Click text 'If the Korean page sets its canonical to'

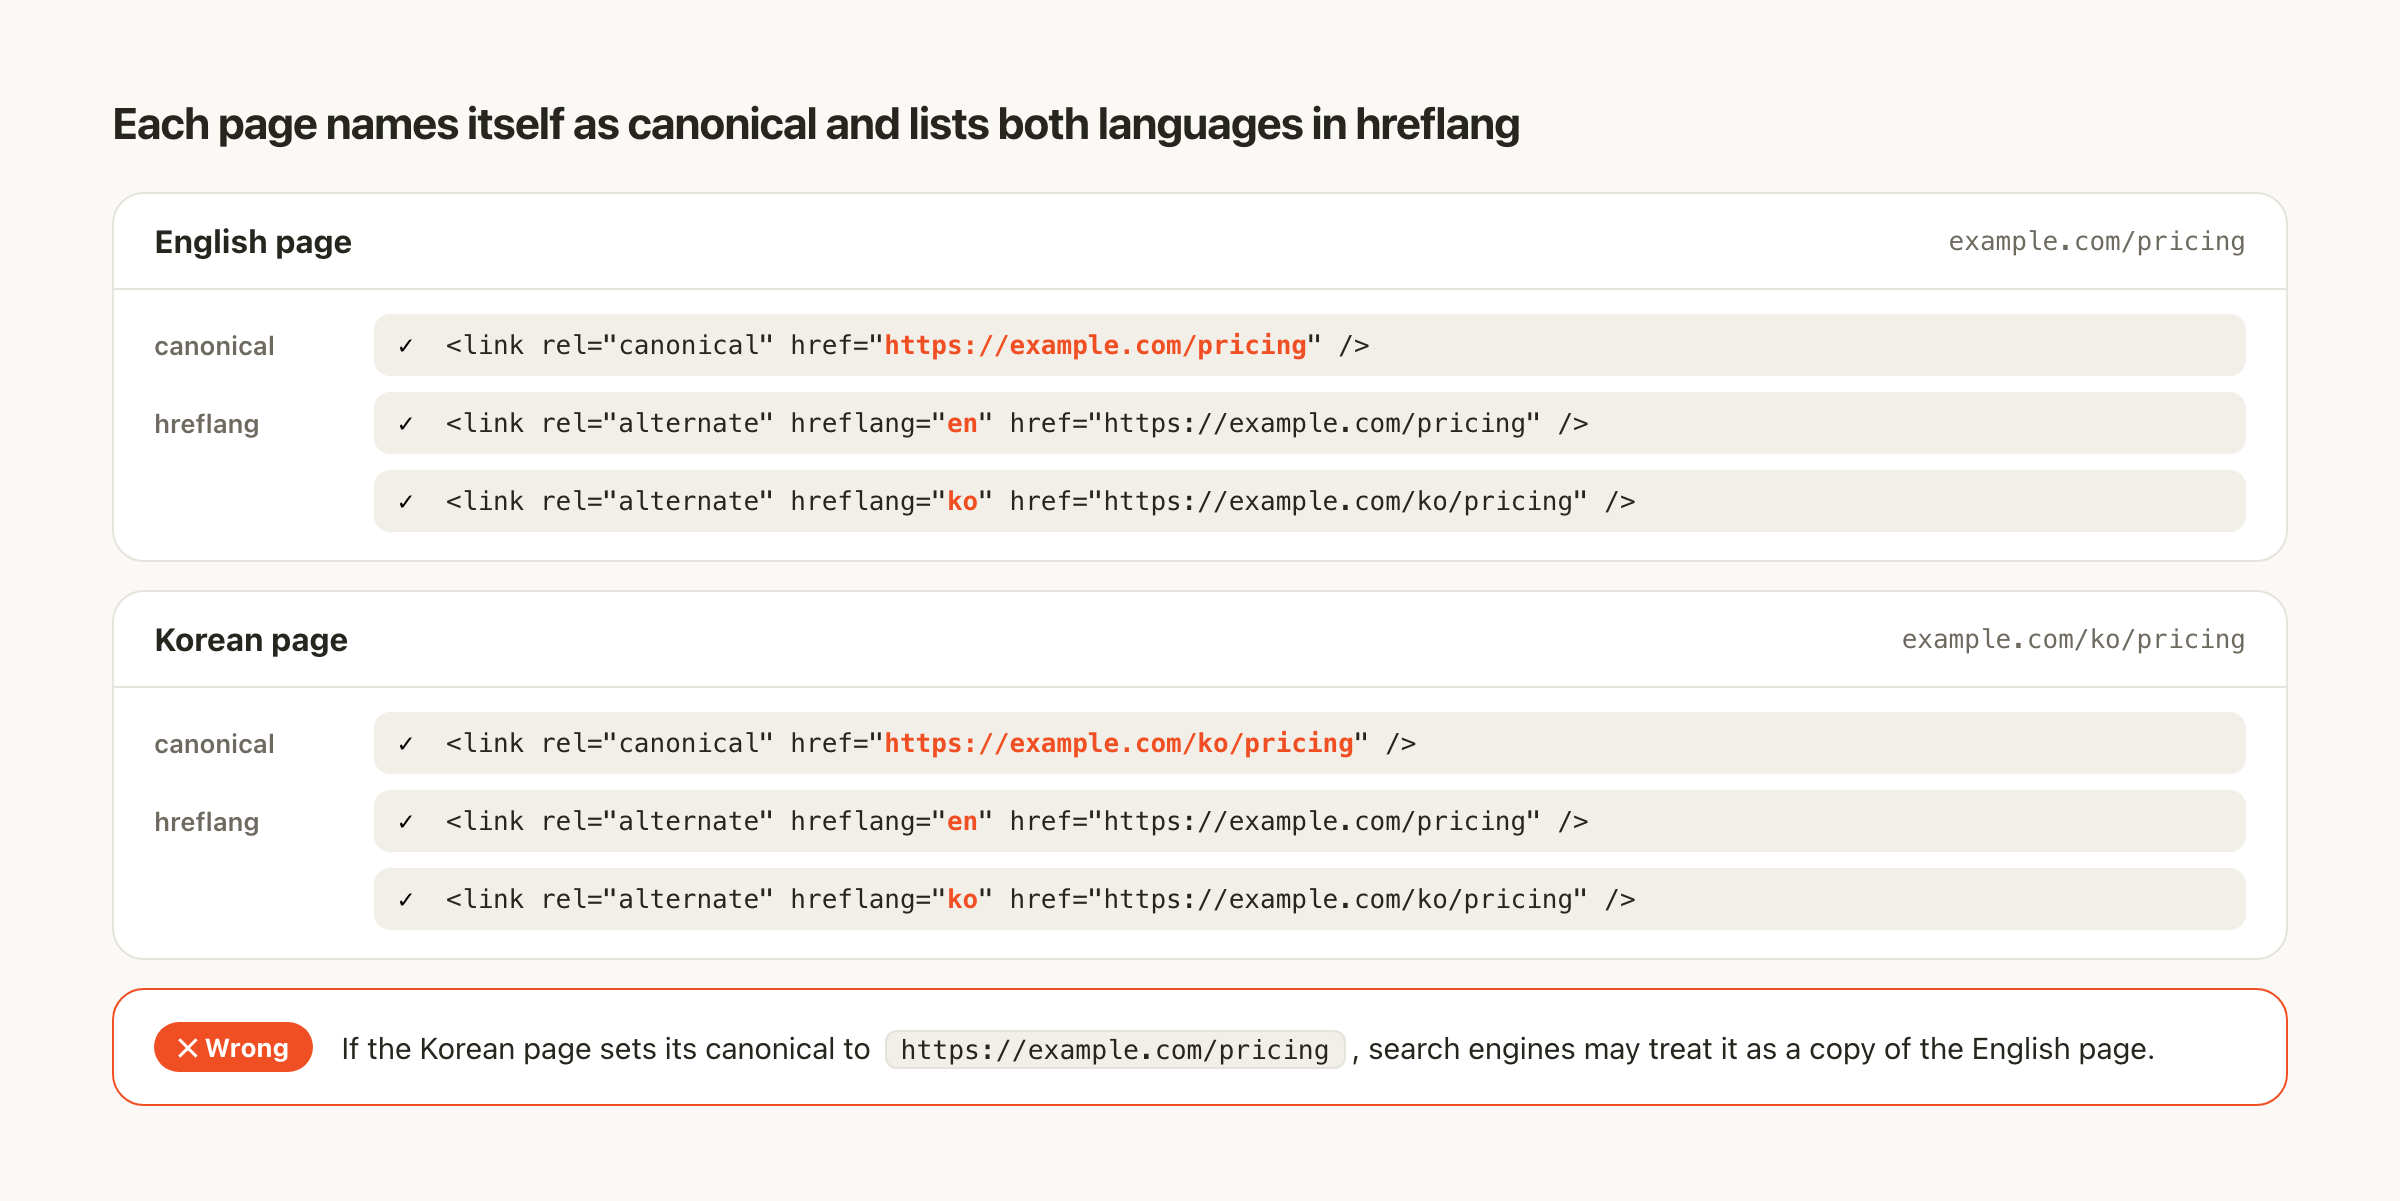(x=606, y=1049)
